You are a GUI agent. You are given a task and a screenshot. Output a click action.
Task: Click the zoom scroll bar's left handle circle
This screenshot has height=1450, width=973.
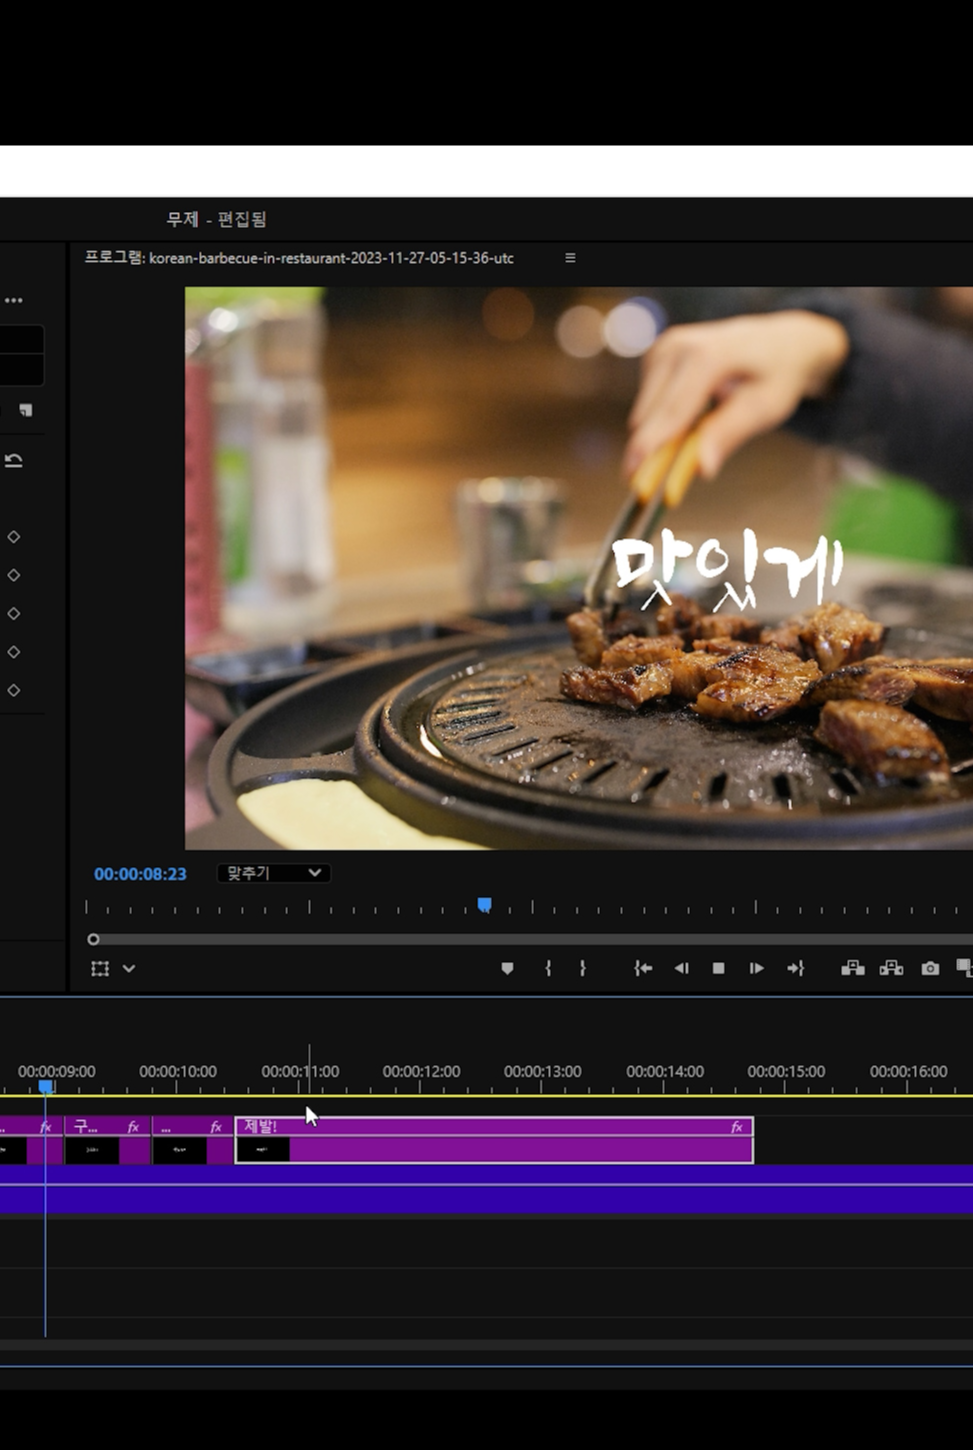pos(93,939)
